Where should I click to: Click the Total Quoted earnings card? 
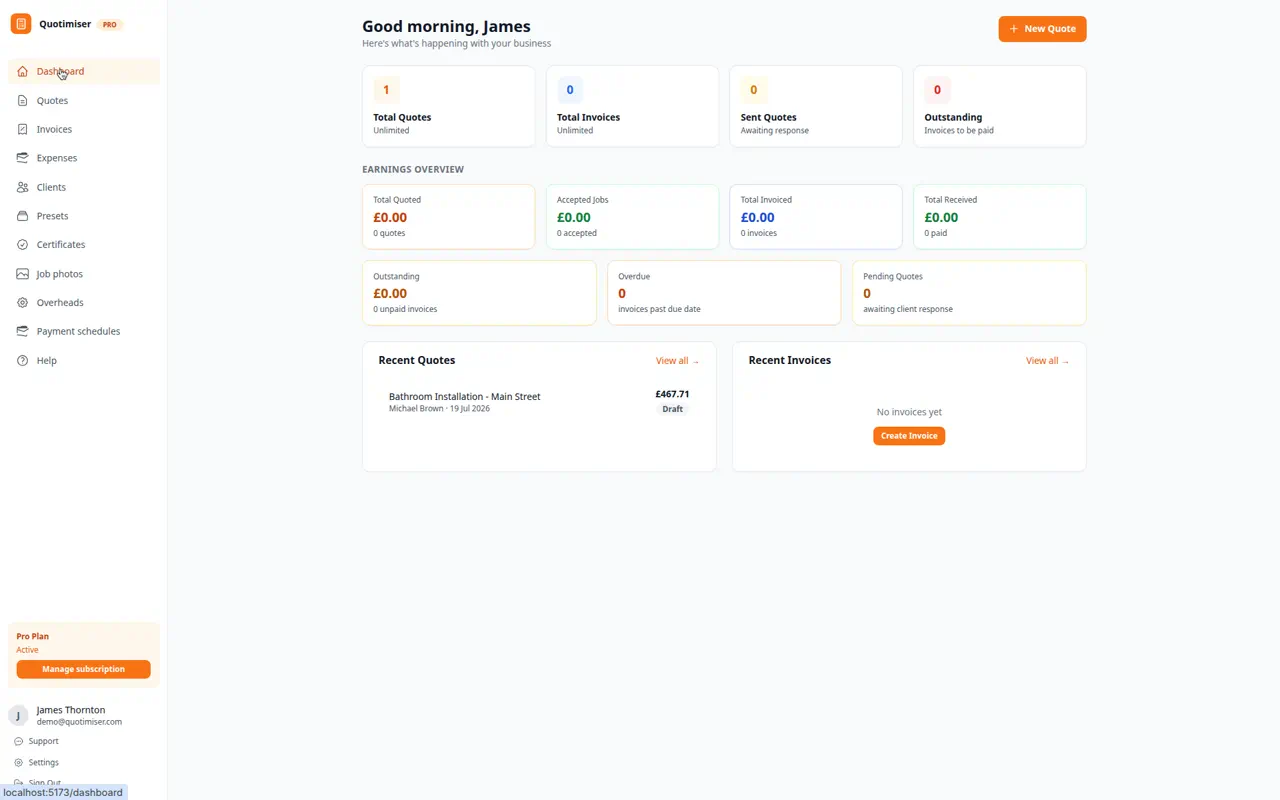pos(448,217)
